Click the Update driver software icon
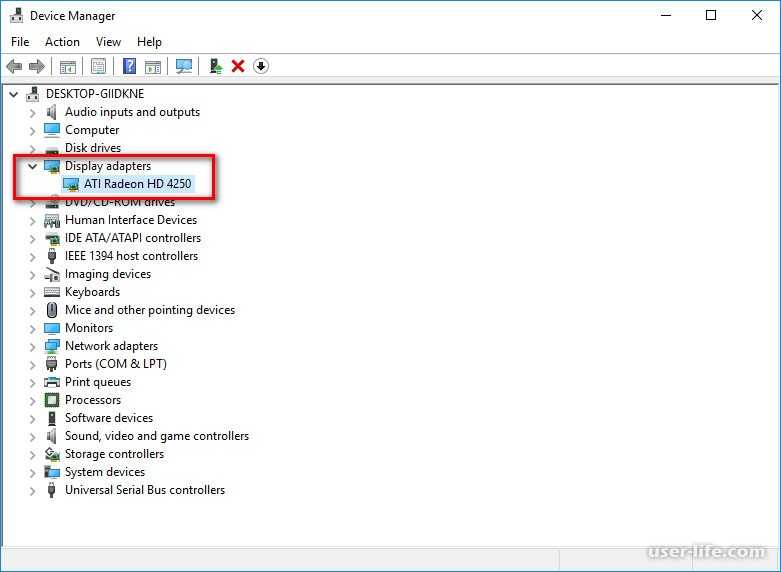781x572 pixels. coord(216,66)
